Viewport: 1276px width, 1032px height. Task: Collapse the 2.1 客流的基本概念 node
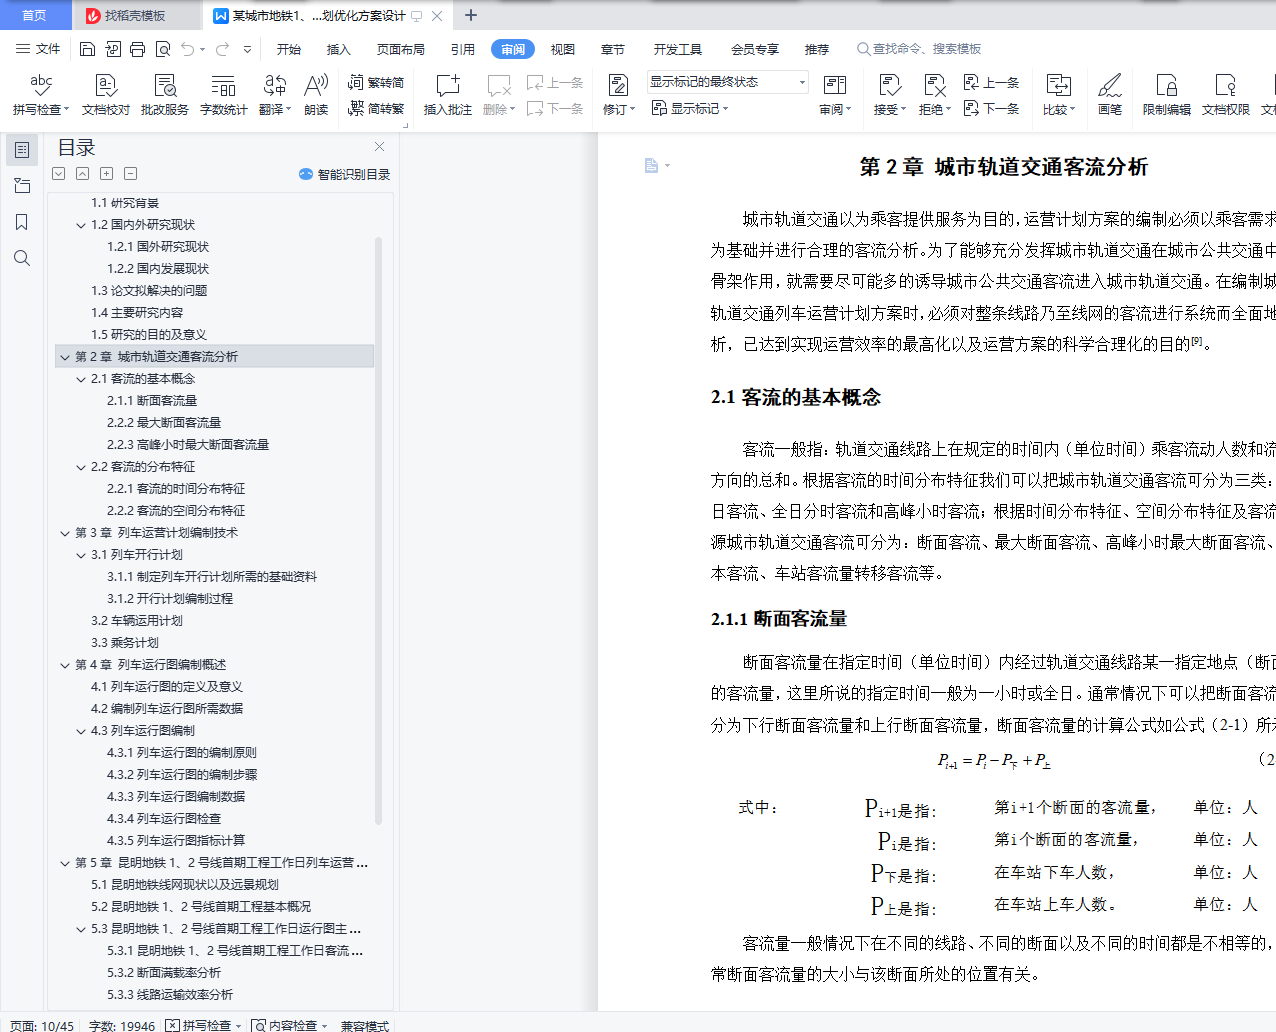coord(81,379)
